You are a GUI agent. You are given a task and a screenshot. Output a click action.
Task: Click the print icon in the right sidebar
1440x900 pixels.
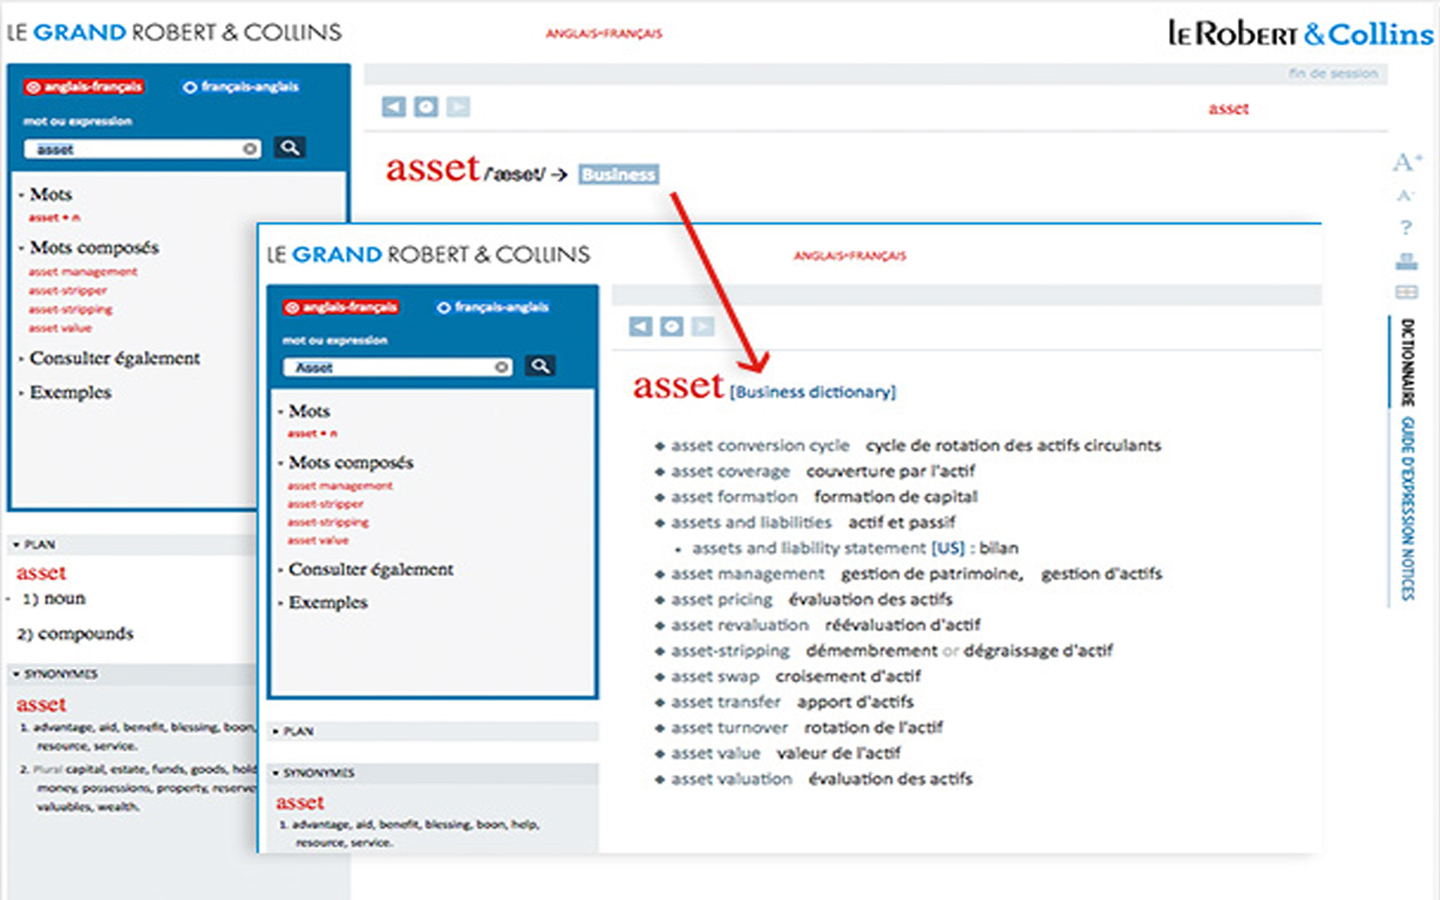[1406, 261]
